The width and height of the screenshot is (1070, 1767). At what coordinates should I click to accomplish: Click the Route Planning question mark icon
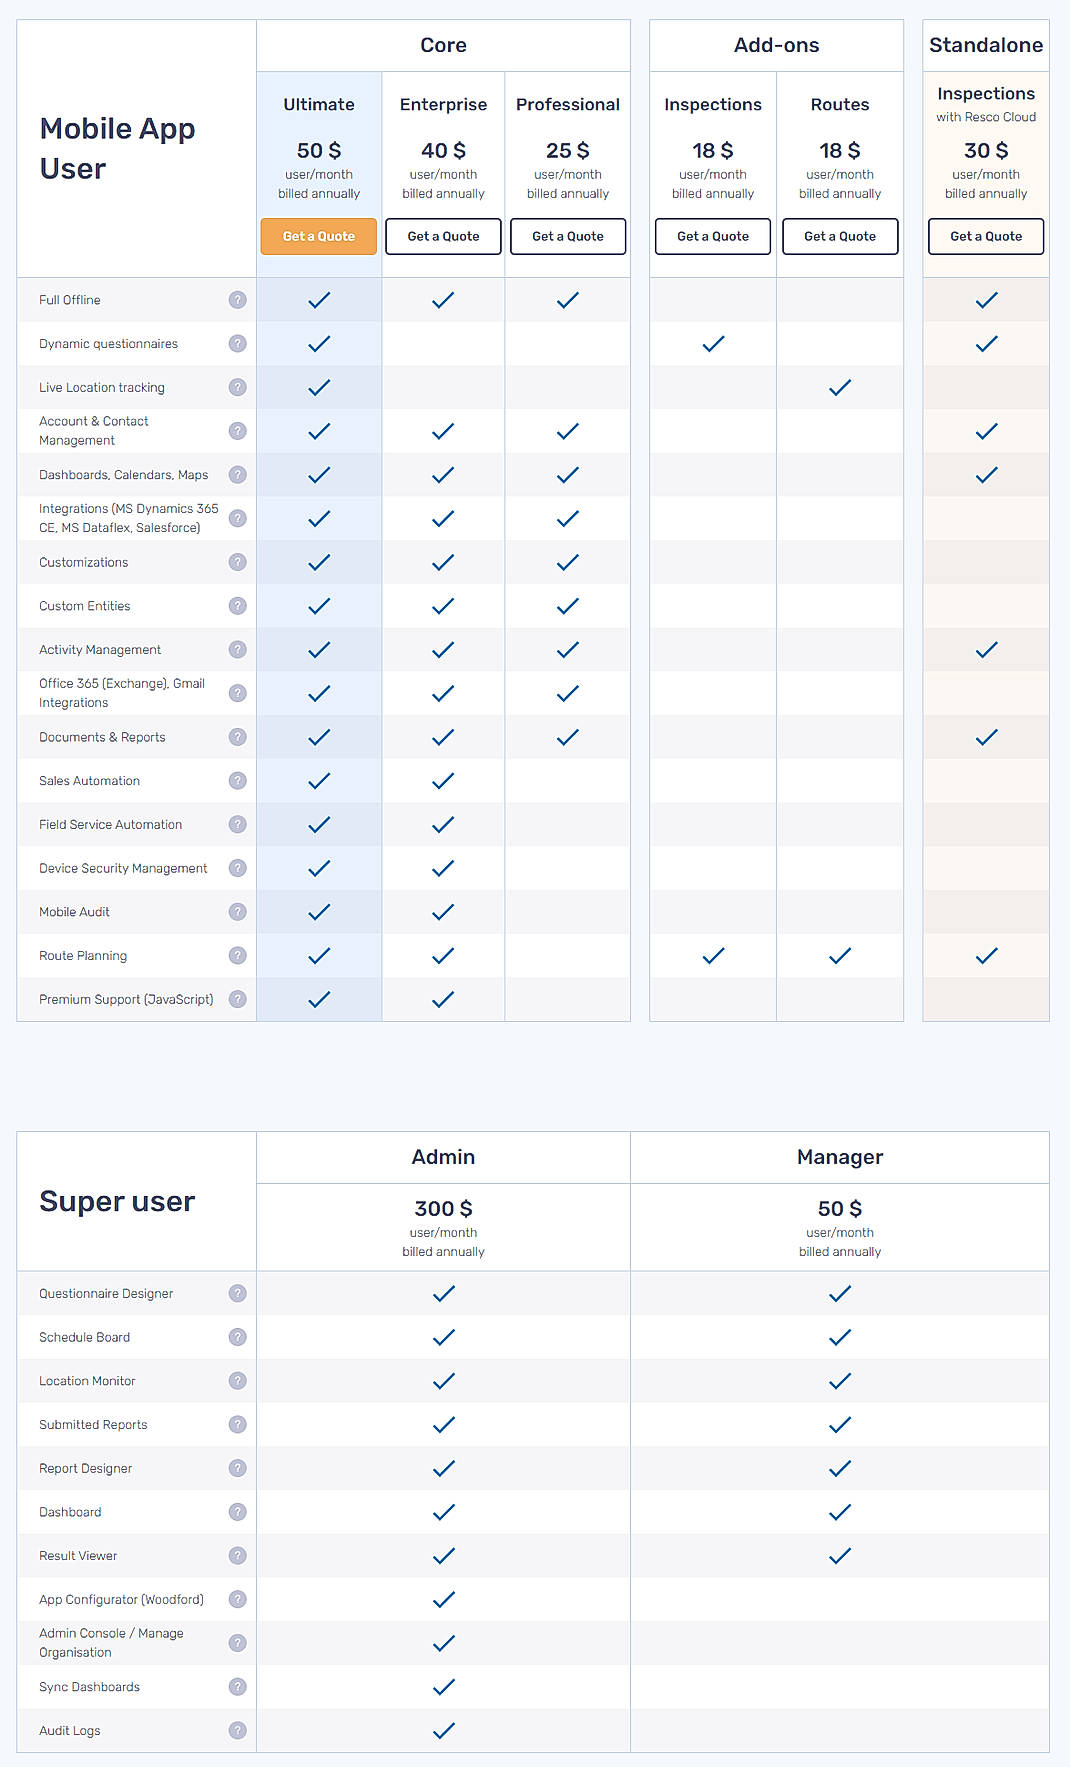237,955
